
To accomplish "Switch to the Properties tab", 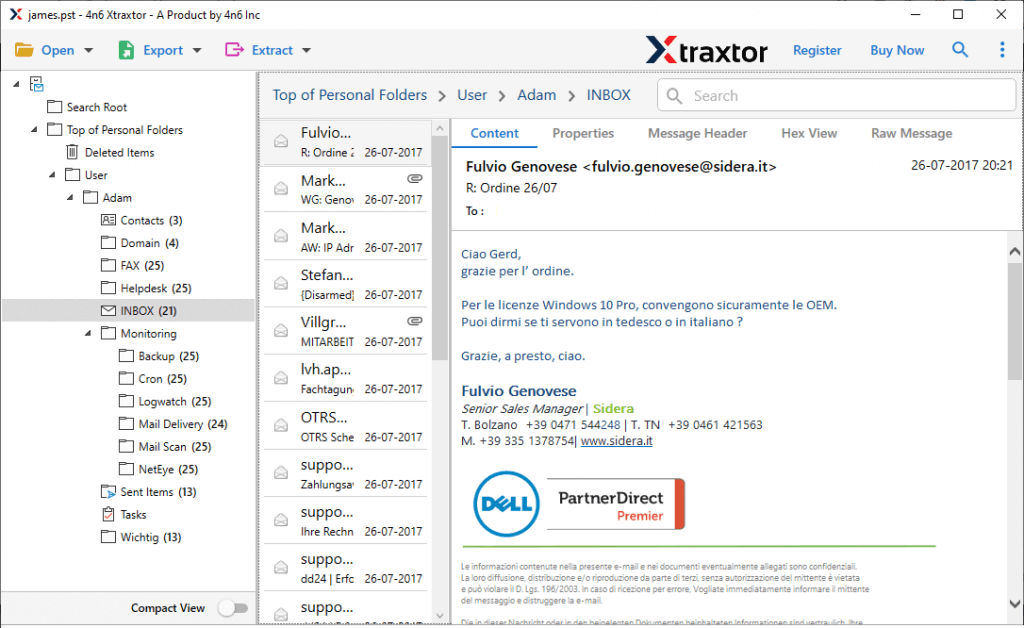I will tap(583, 133).
